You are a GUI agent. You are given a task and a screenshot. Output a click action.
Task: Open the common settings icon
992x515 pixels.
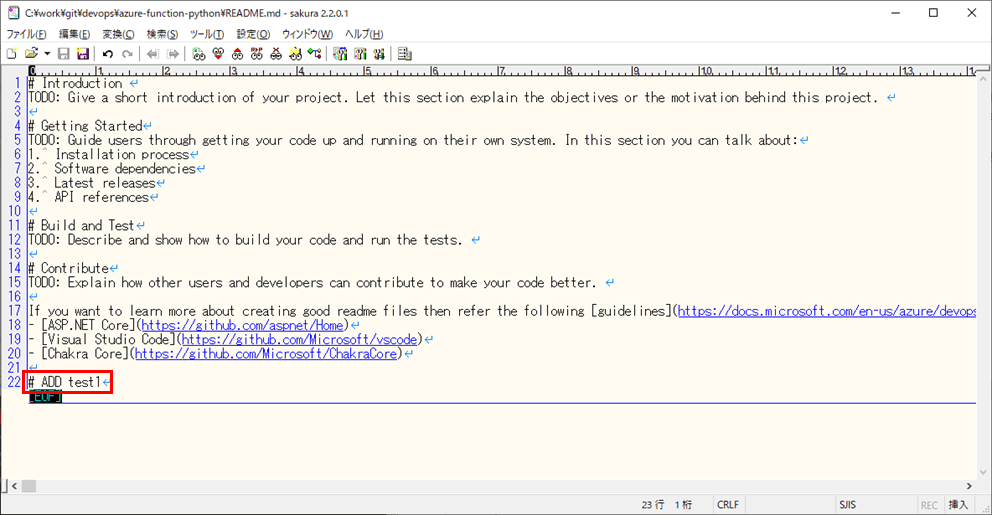click(379, 54)
